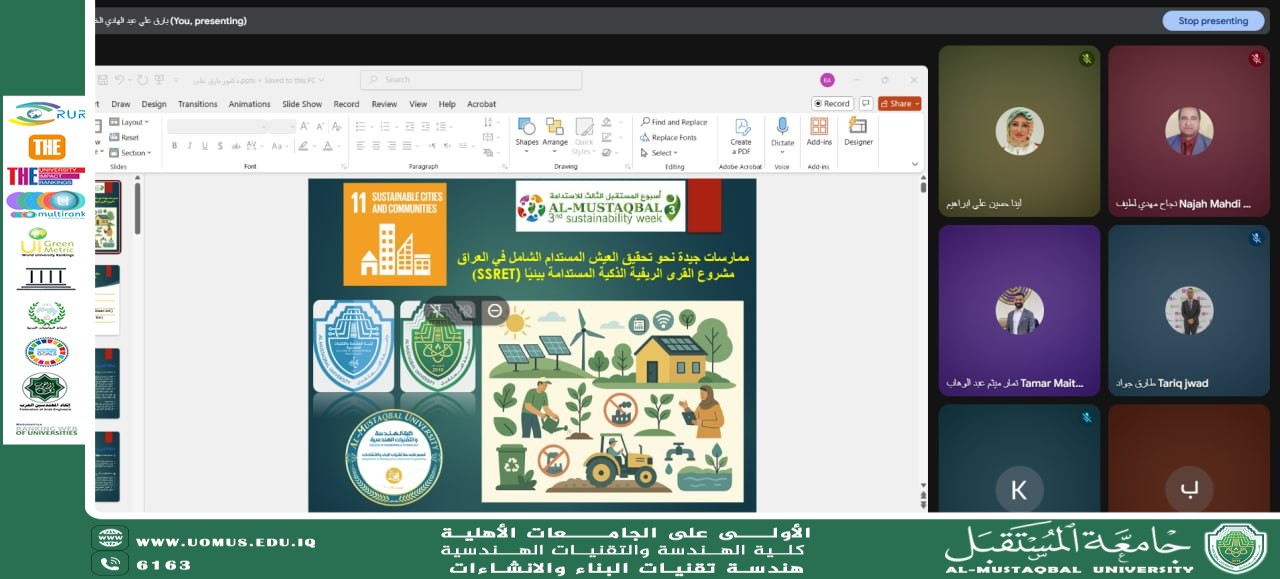Click the pin icon on slide floating toolbar
1280x579 pixels.
[x=437, y=311]
